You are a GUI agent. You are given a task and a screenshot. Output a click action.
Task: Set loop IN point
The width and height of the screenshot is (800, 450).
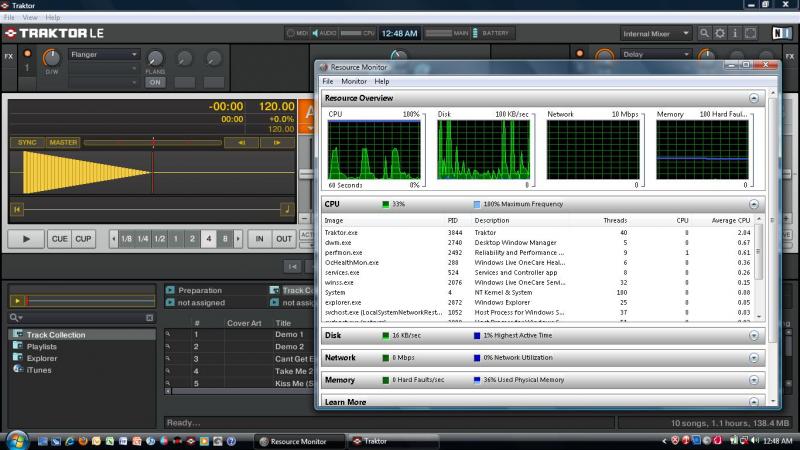click(260, 239)
